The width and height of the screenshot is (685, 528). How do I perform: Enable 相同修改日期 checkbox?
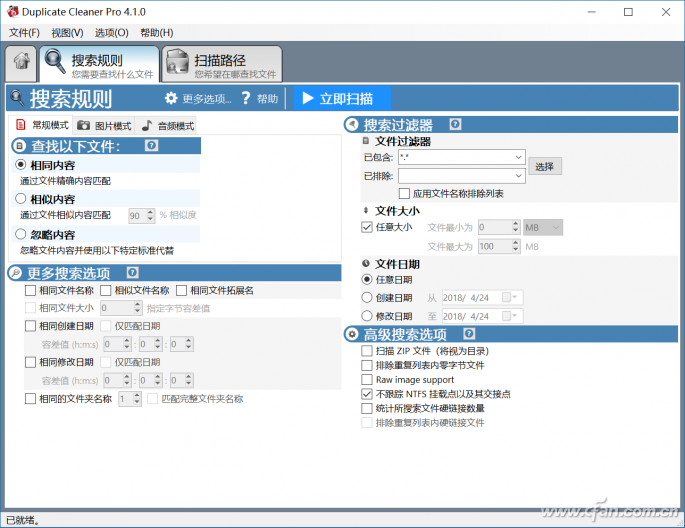pos(30,362)
